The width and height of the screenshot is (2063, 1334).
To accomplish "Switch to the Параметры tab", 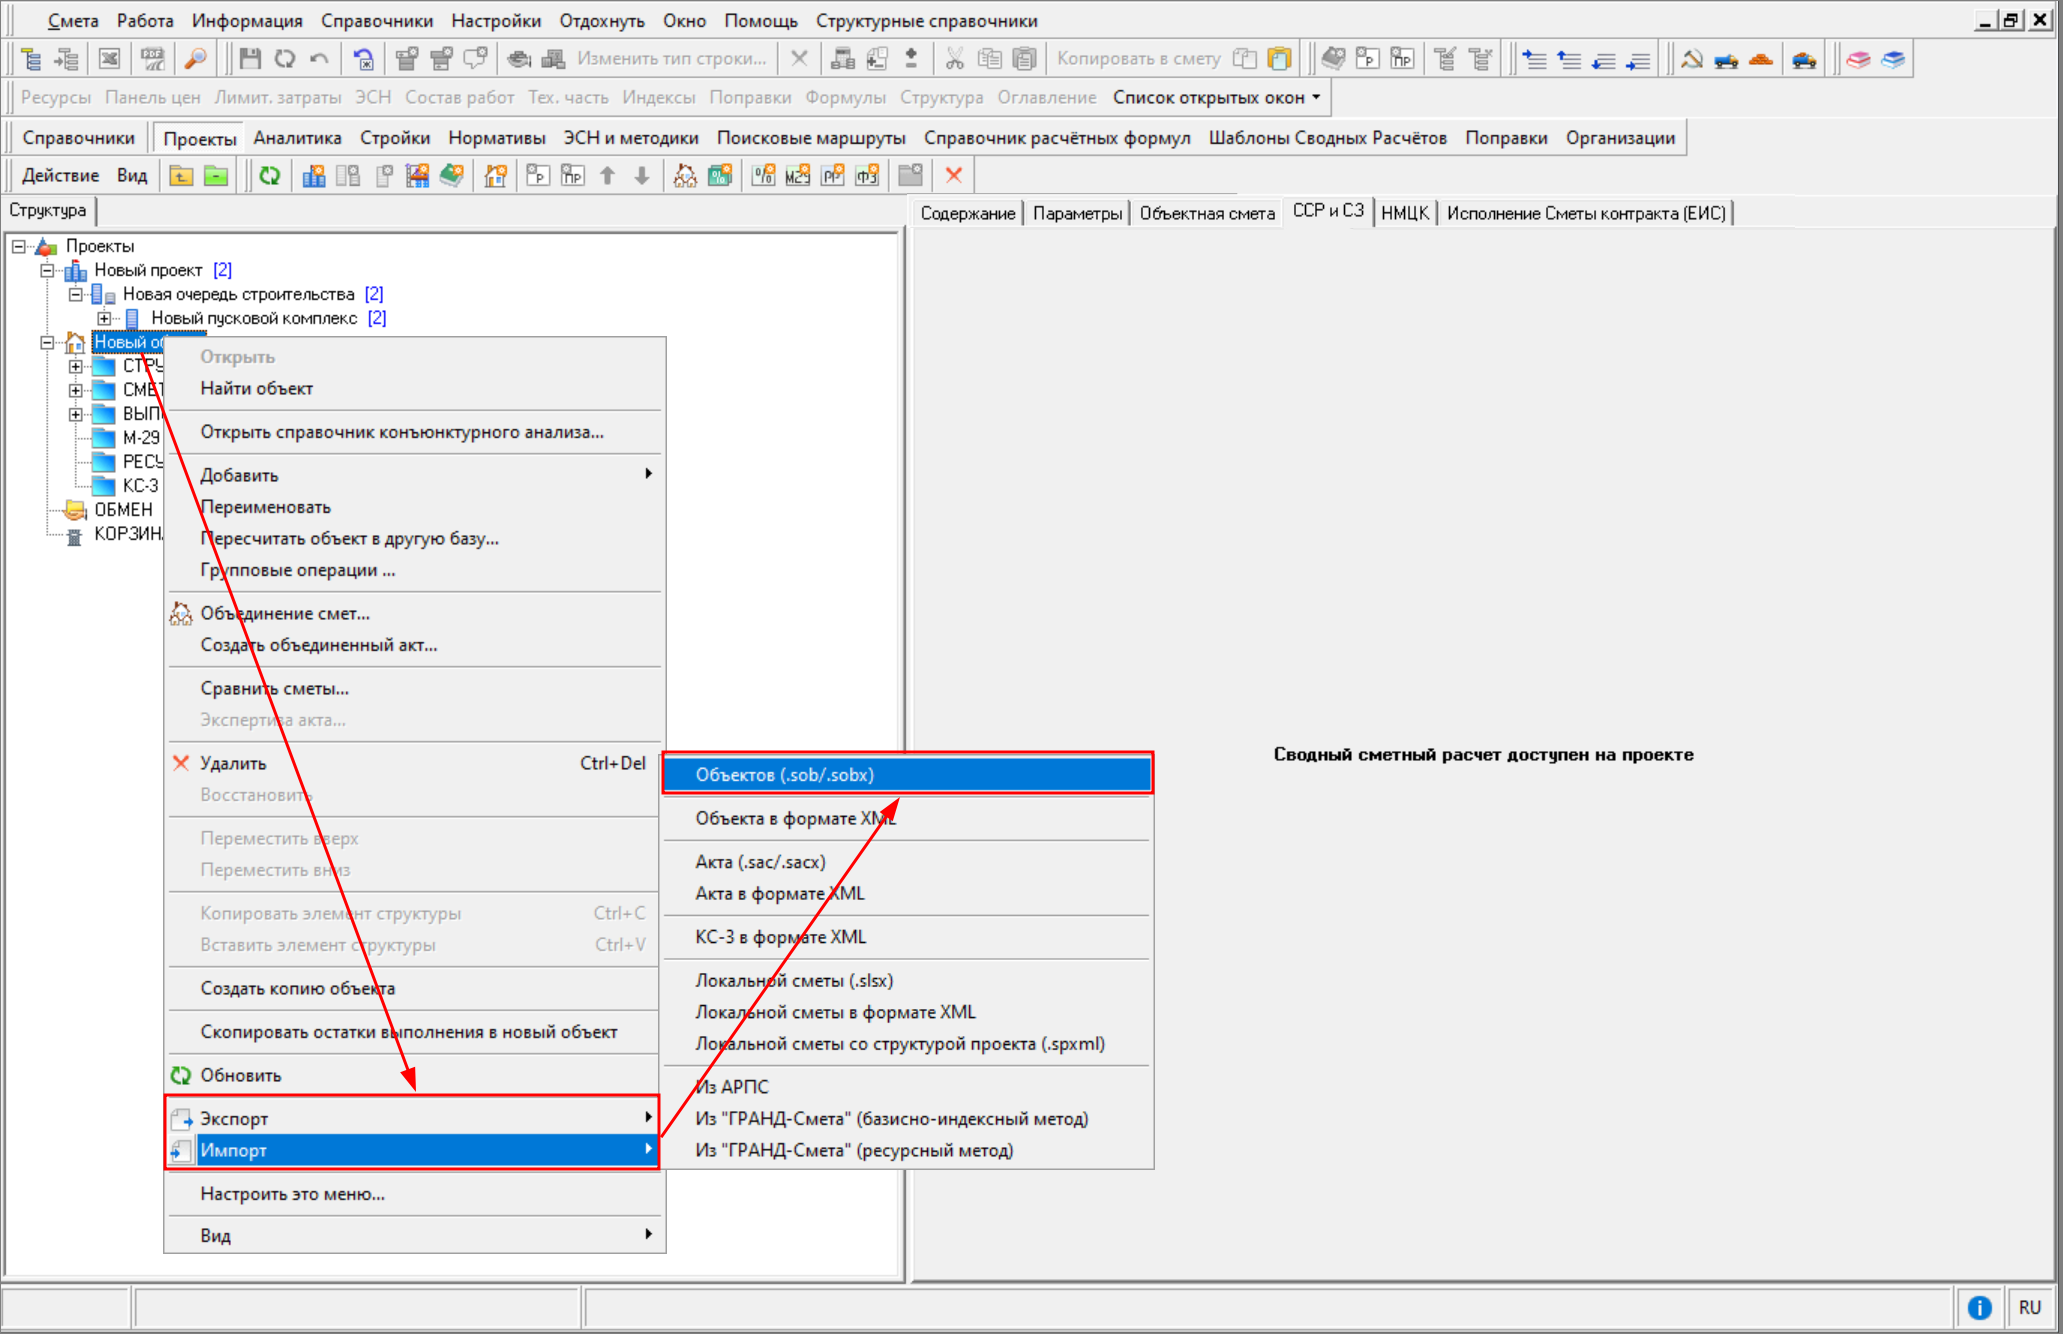I will 1077,213.
